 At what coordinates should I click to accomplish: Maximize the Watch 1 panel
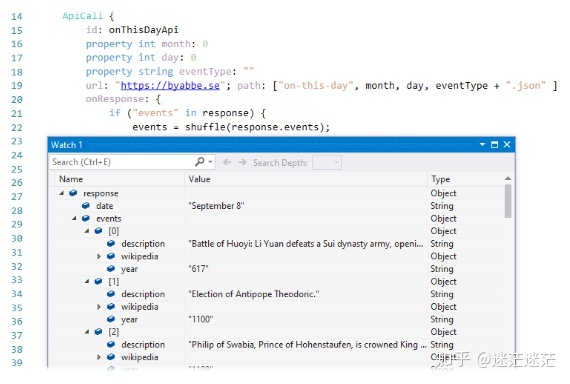494,145
